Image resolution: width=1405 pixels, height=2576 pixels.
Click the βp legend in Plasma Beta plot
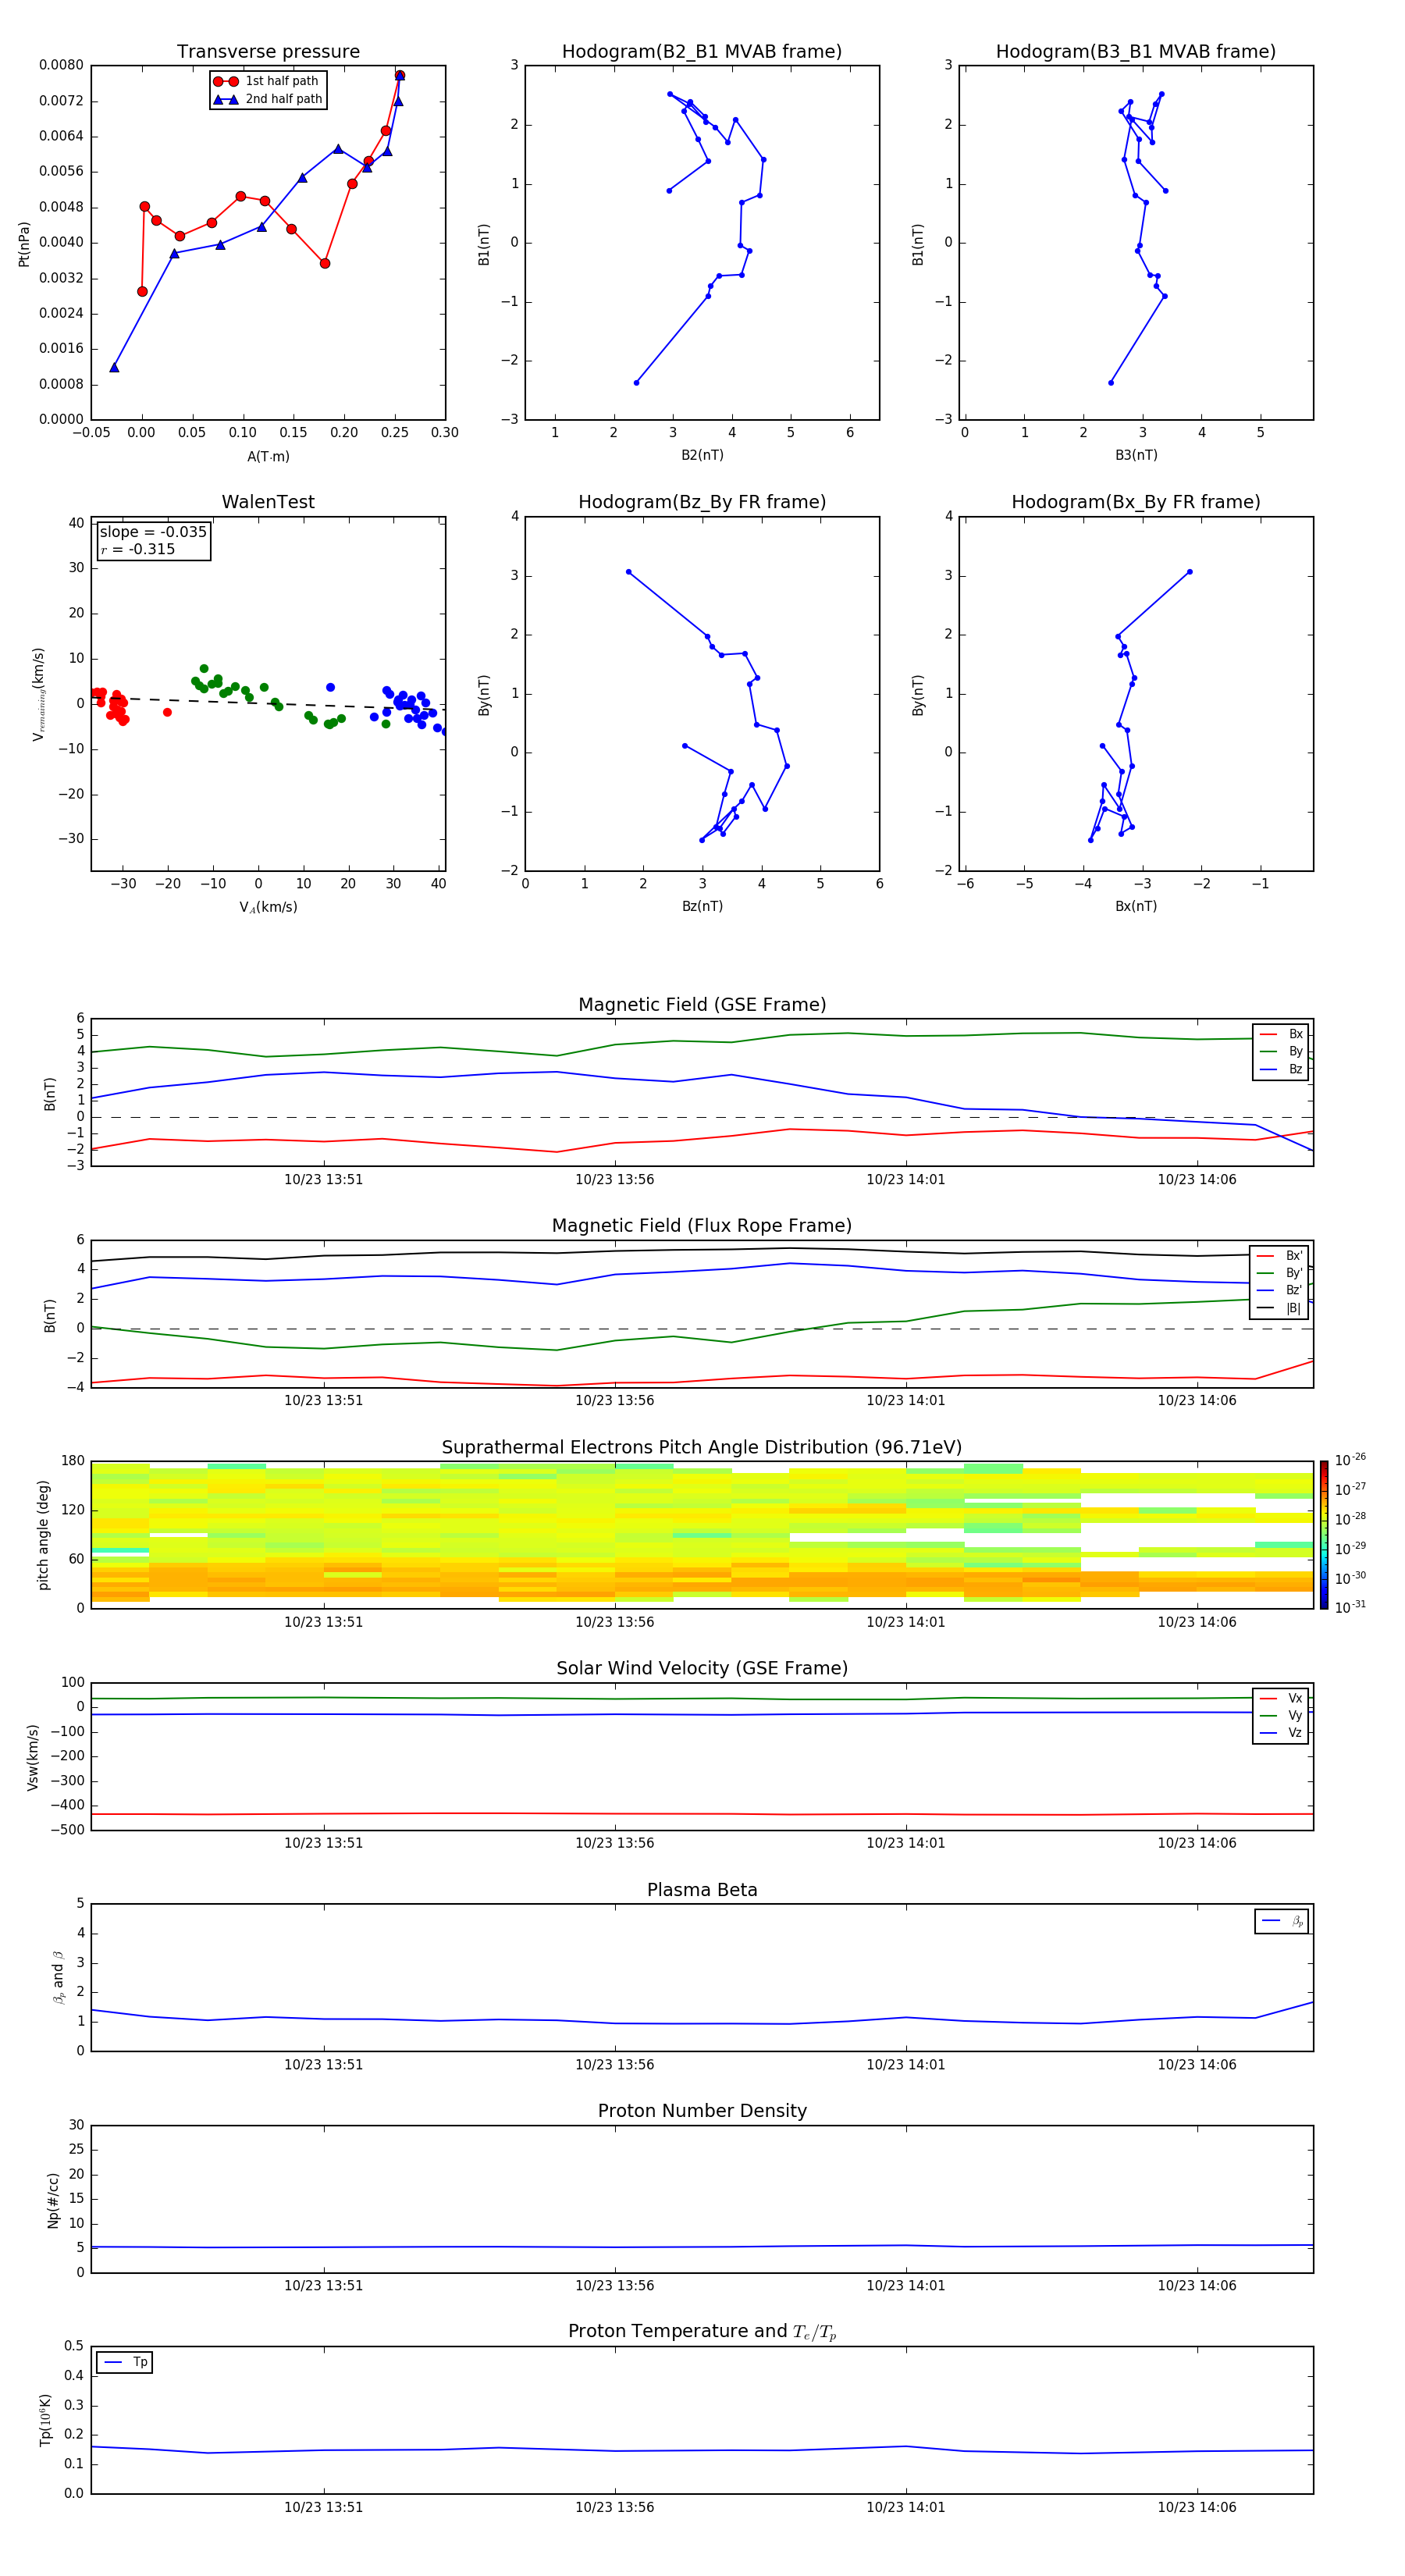(x=1281, y=1921)
